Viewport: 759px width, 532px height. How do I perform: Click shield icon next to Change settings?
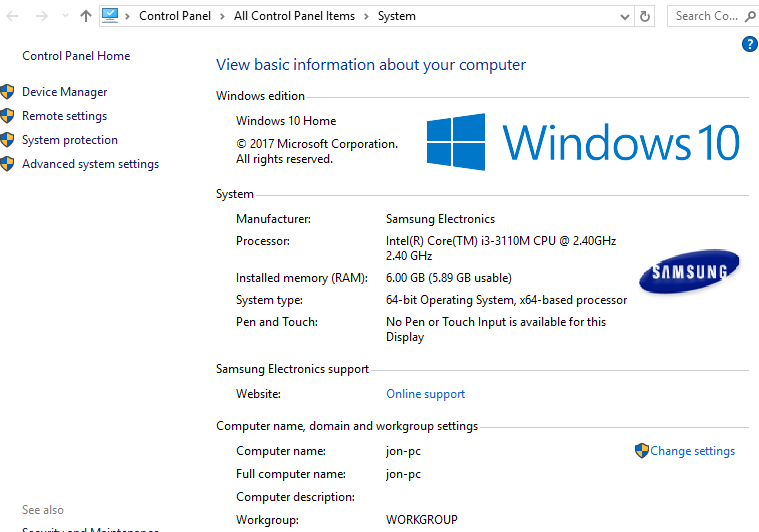tap(641, 451)
